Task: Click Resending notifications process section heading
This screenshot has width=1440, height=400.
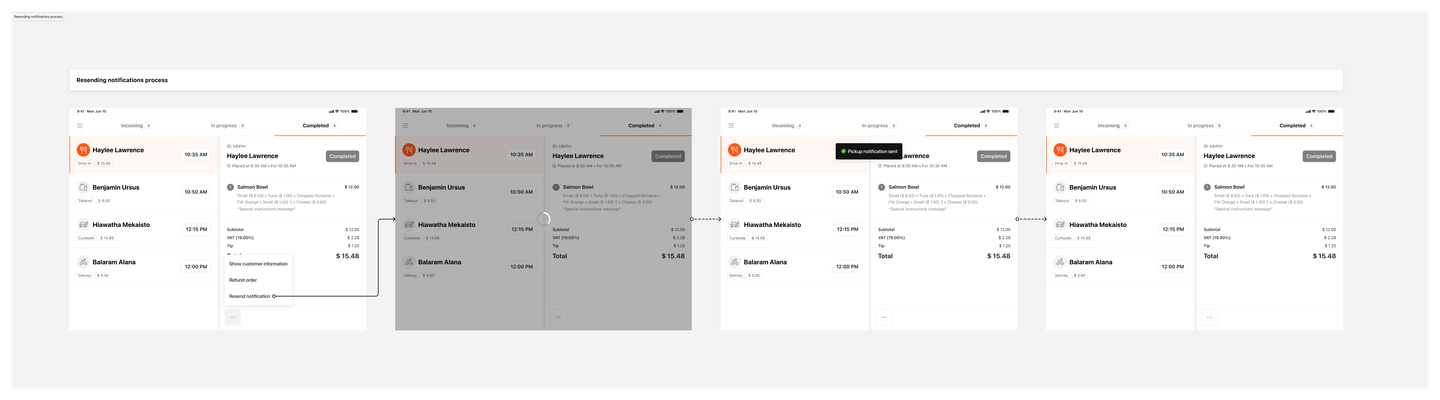Action: tap(122, 80)
